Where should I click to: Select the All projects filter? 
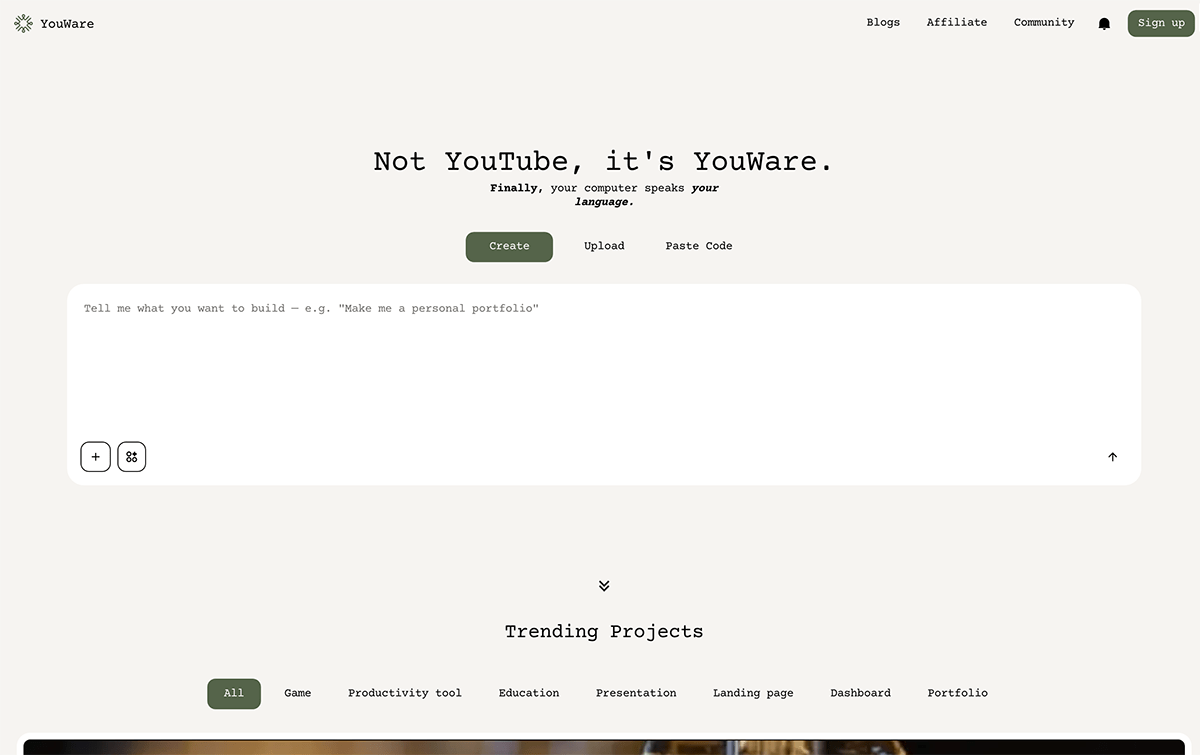233,693
